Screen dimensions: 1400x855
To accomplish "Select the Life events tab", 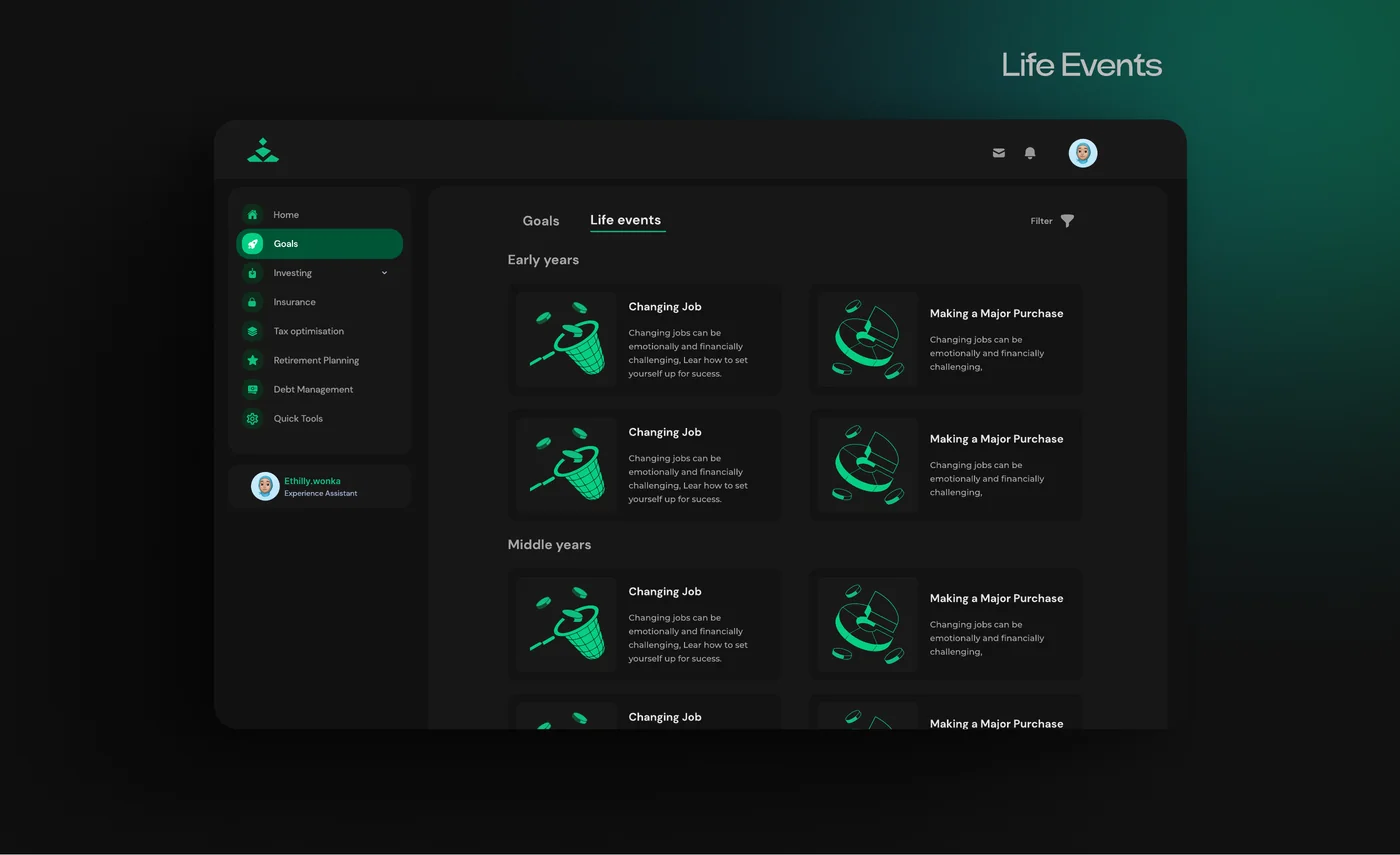I will click(625, 220).
